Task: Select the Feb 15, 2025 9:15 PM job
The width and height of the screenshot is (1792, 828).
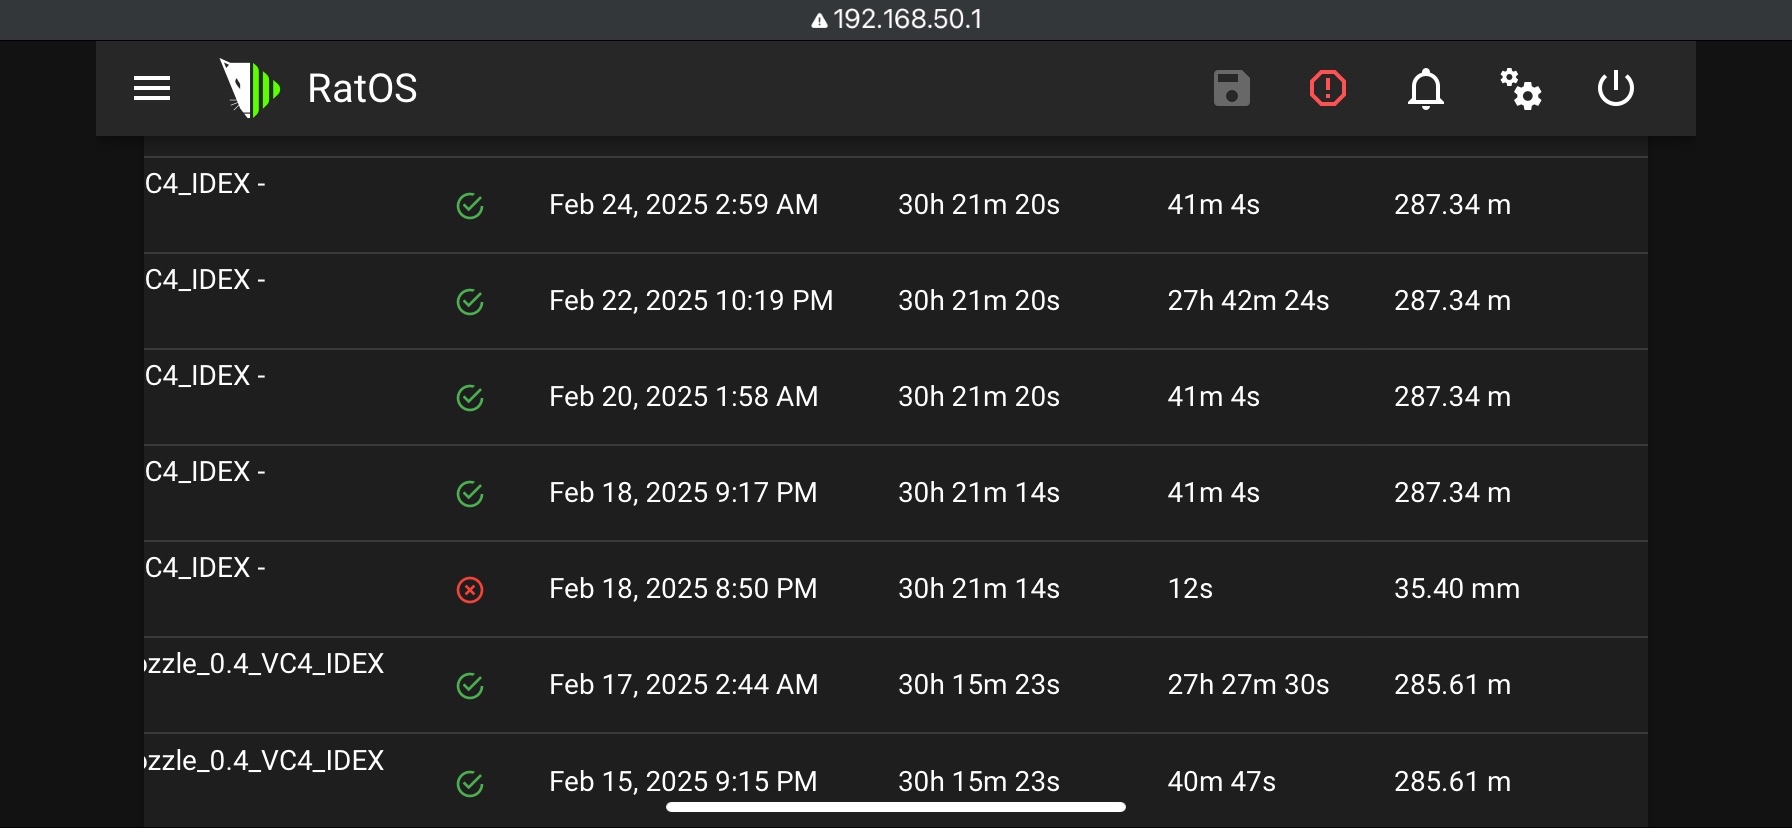Action: (x=683, y=781)
